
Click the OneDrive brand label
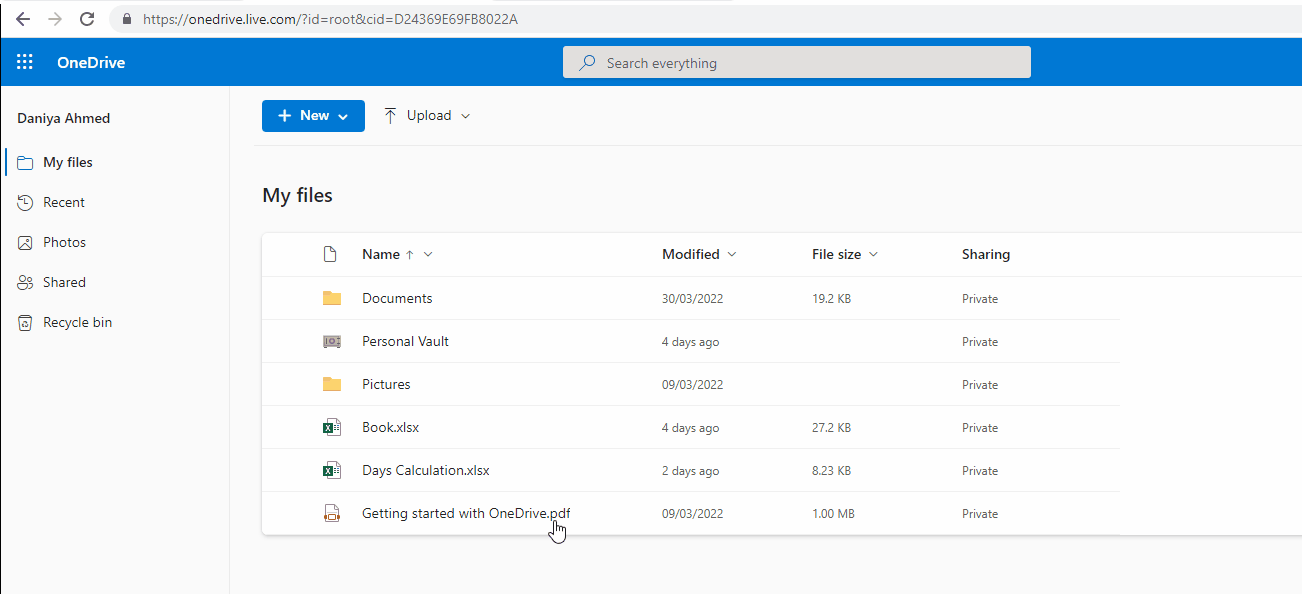coord(92,62)
